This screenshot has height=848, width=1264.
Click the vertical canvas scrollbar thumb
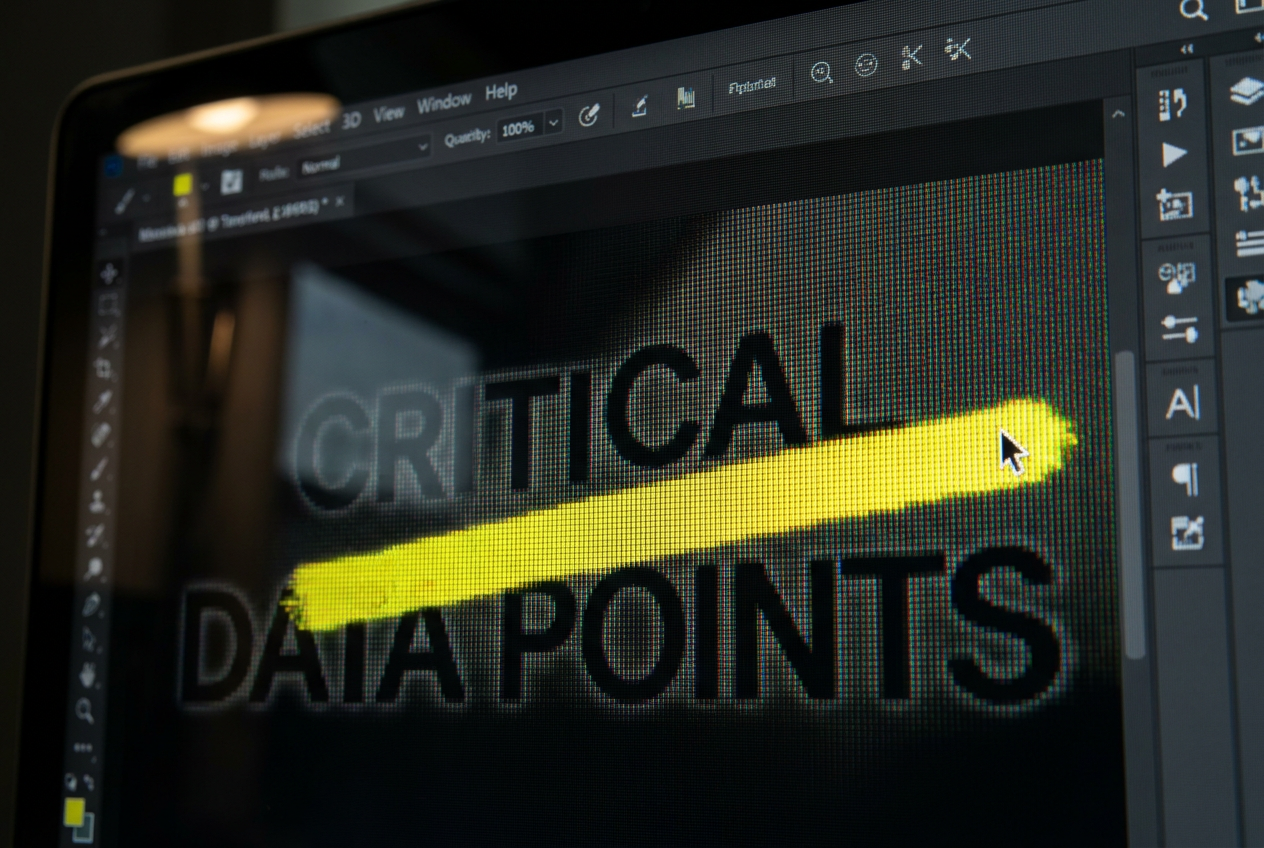[1131, 503]
